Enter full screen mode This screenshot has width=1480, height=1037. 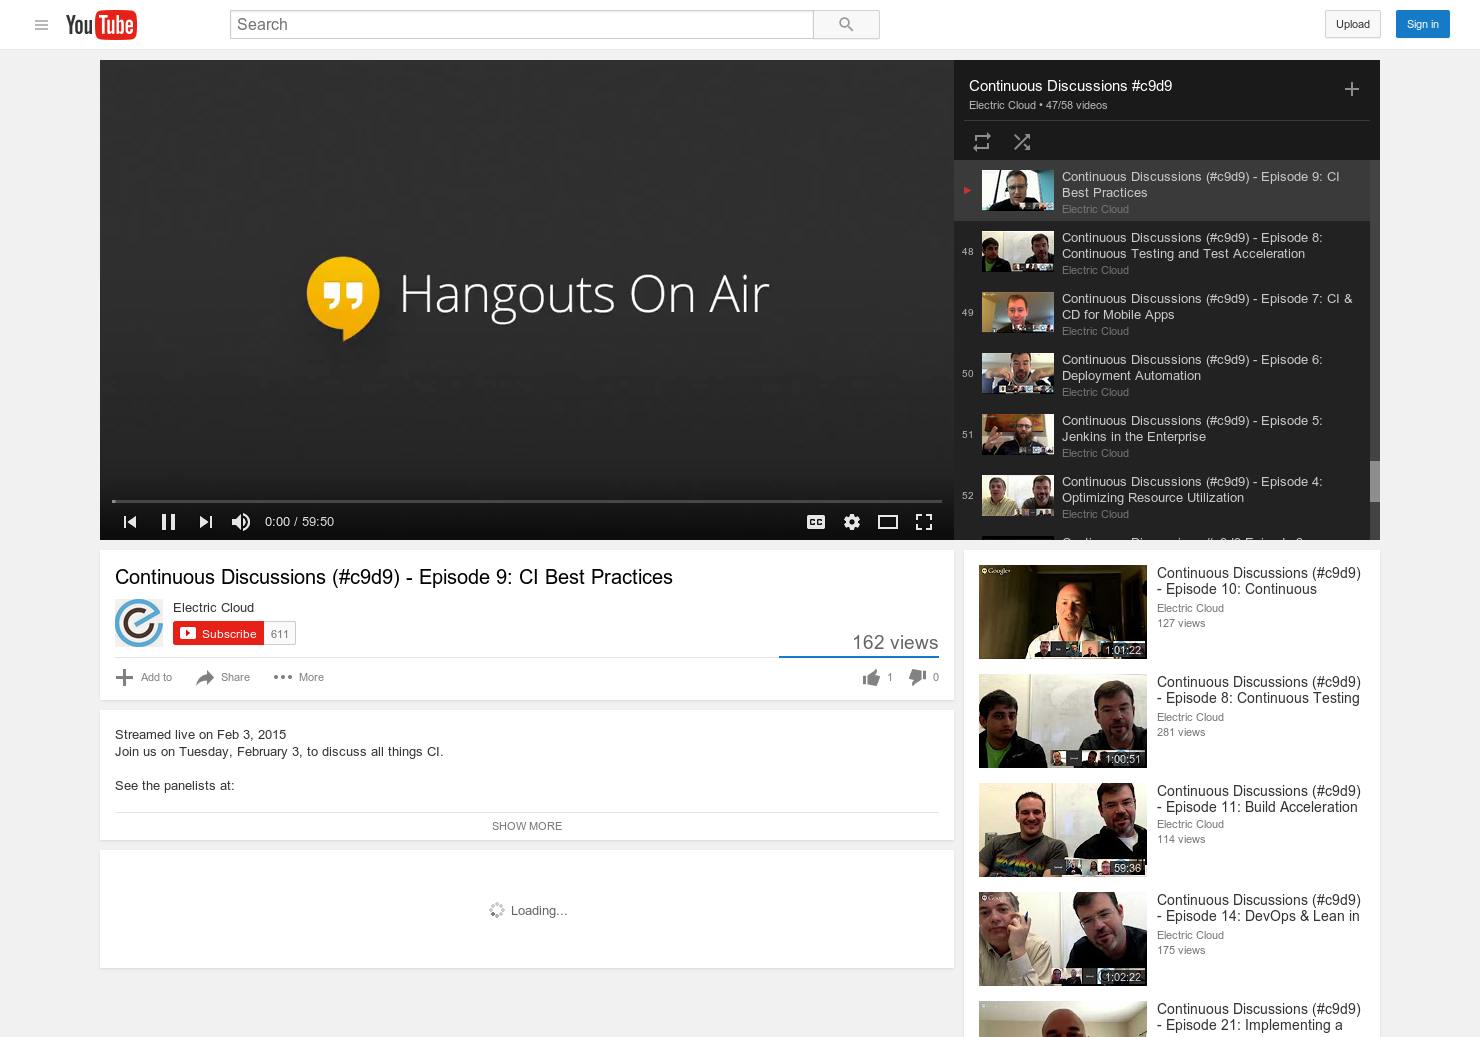tap(924, 522)
